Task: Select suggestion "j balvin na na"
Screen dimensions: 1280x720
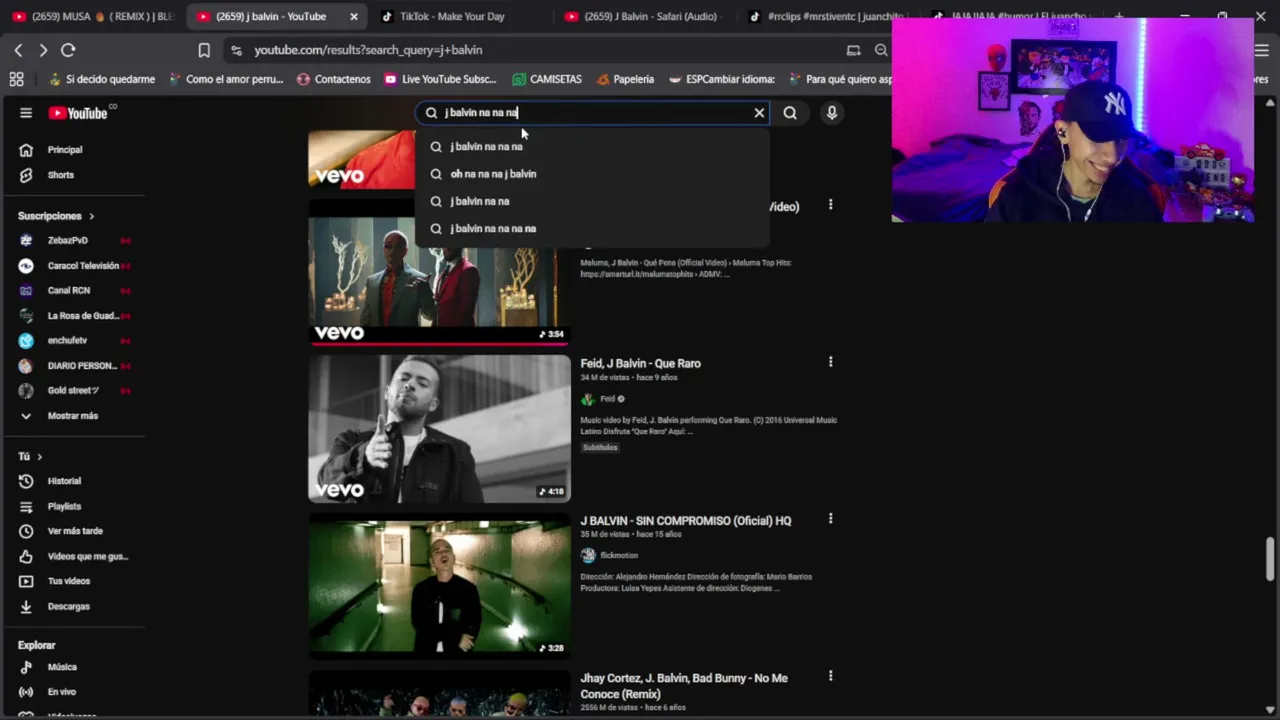Action: [x=592, y=201]
